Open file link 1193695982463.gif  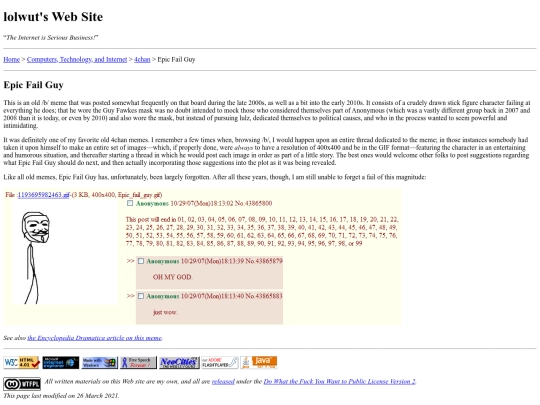[x=43, y=195]
